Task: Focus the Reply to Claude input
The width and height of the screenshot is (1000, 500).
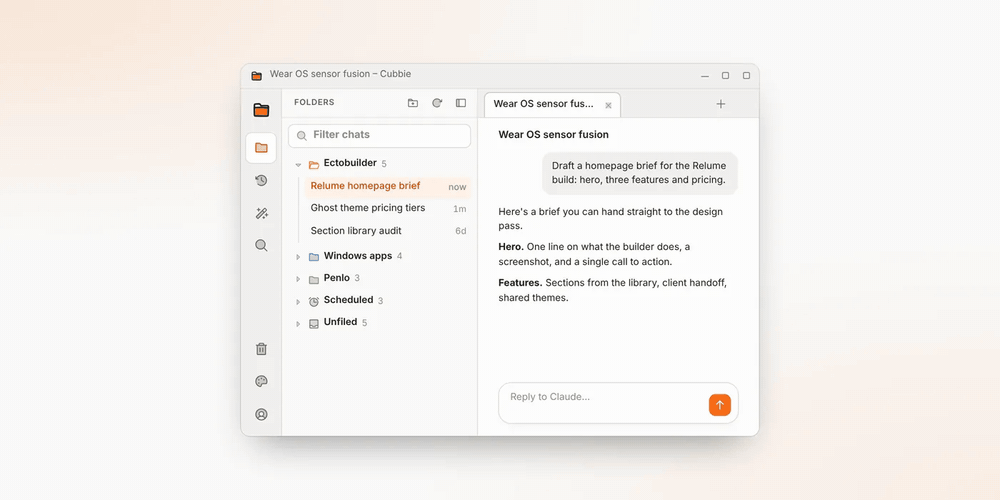Action: 618,403
